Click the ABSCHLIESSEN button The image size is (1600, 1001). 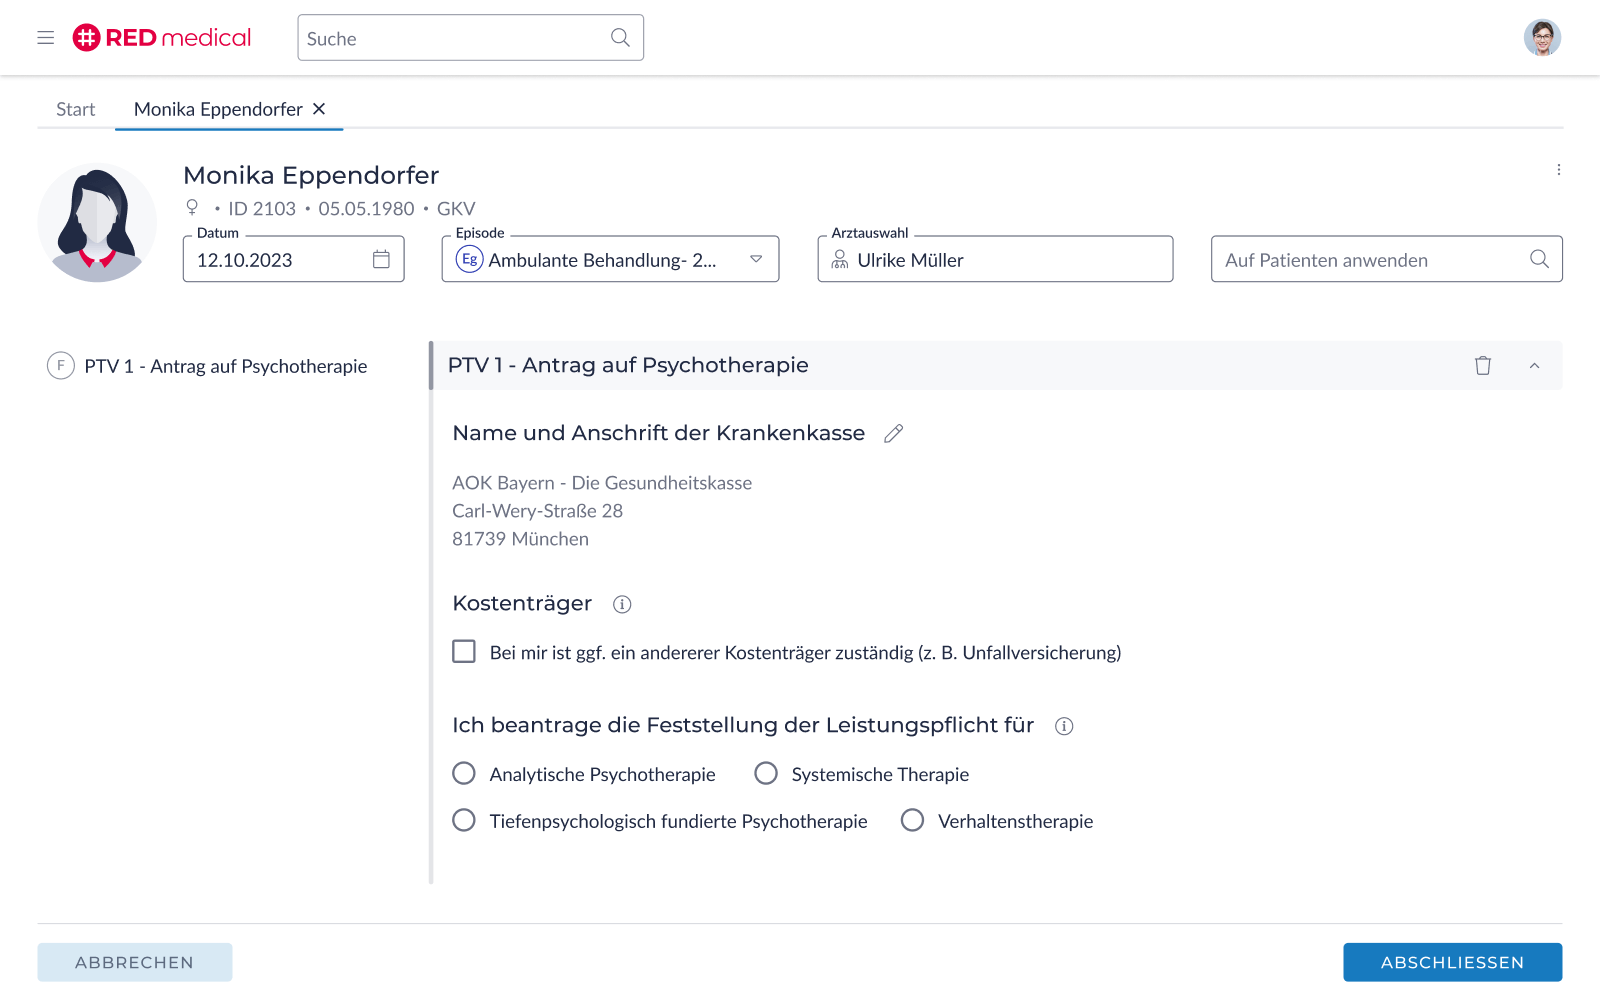[1452, 962]
